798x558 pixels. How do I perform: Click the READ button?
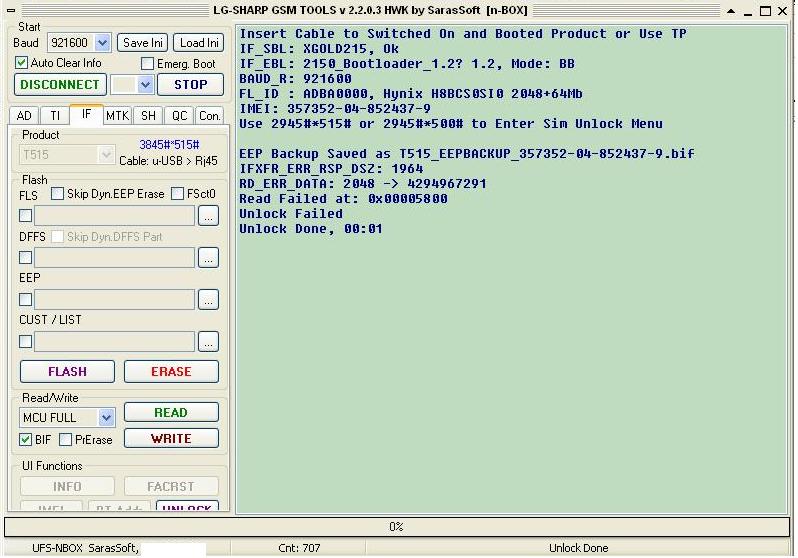pyautogui.click(x=171, y=412)
